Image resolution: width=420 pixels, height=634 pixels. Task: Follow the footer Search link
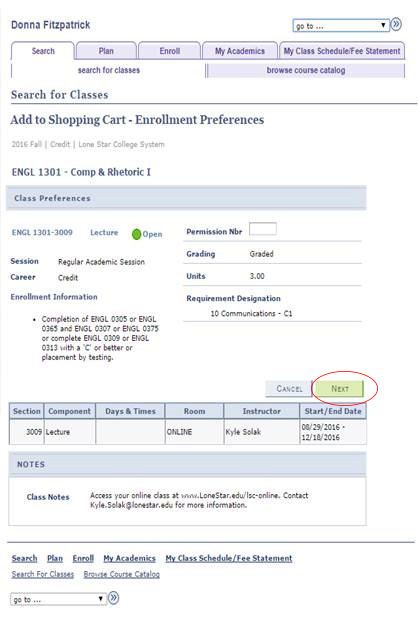[x=24, y=558]
